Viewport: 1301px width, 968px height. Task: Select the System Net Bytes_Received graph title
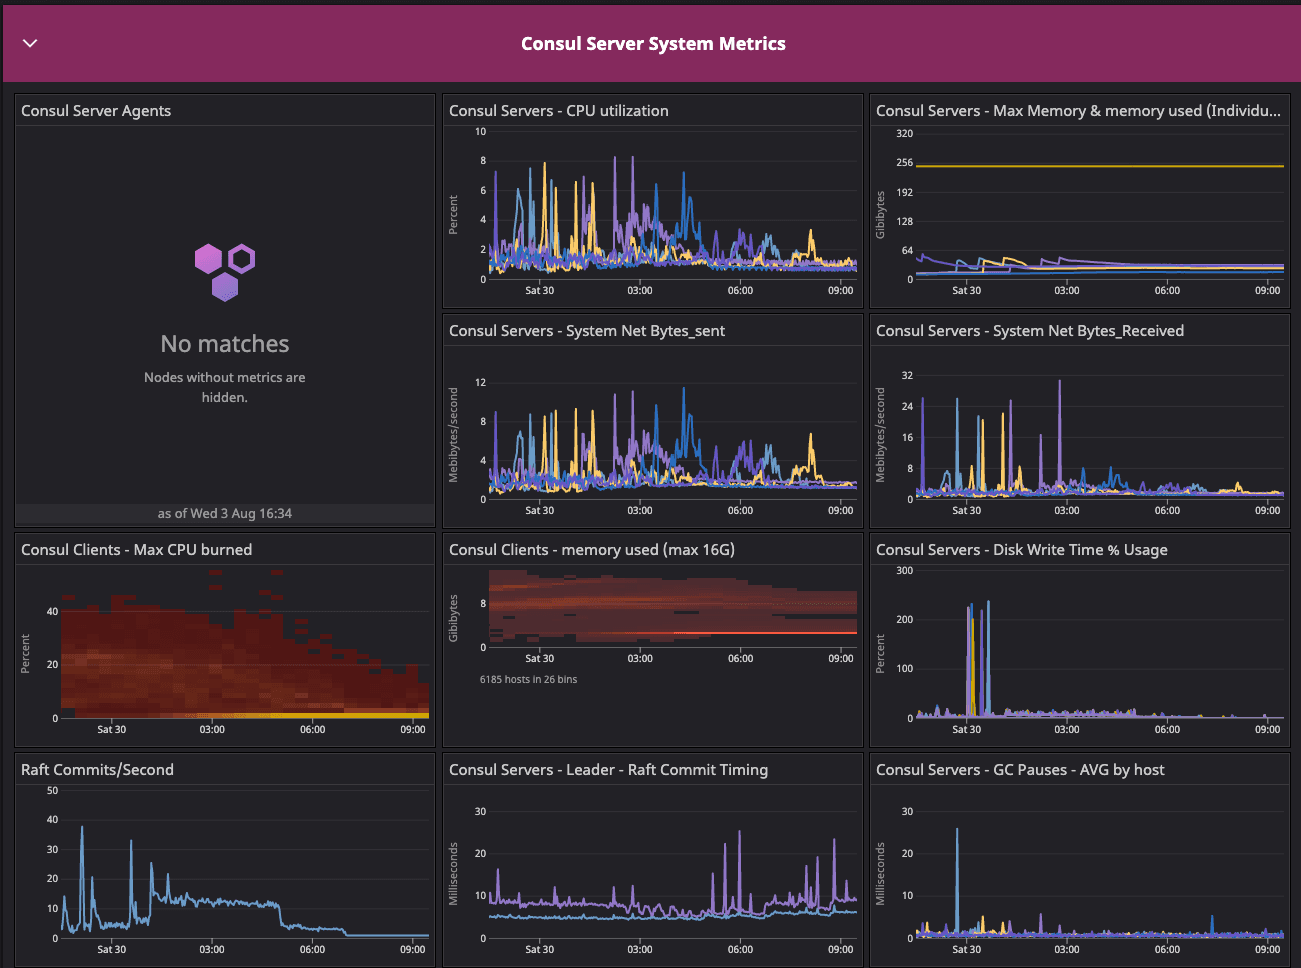click(x=1029, y=331)
